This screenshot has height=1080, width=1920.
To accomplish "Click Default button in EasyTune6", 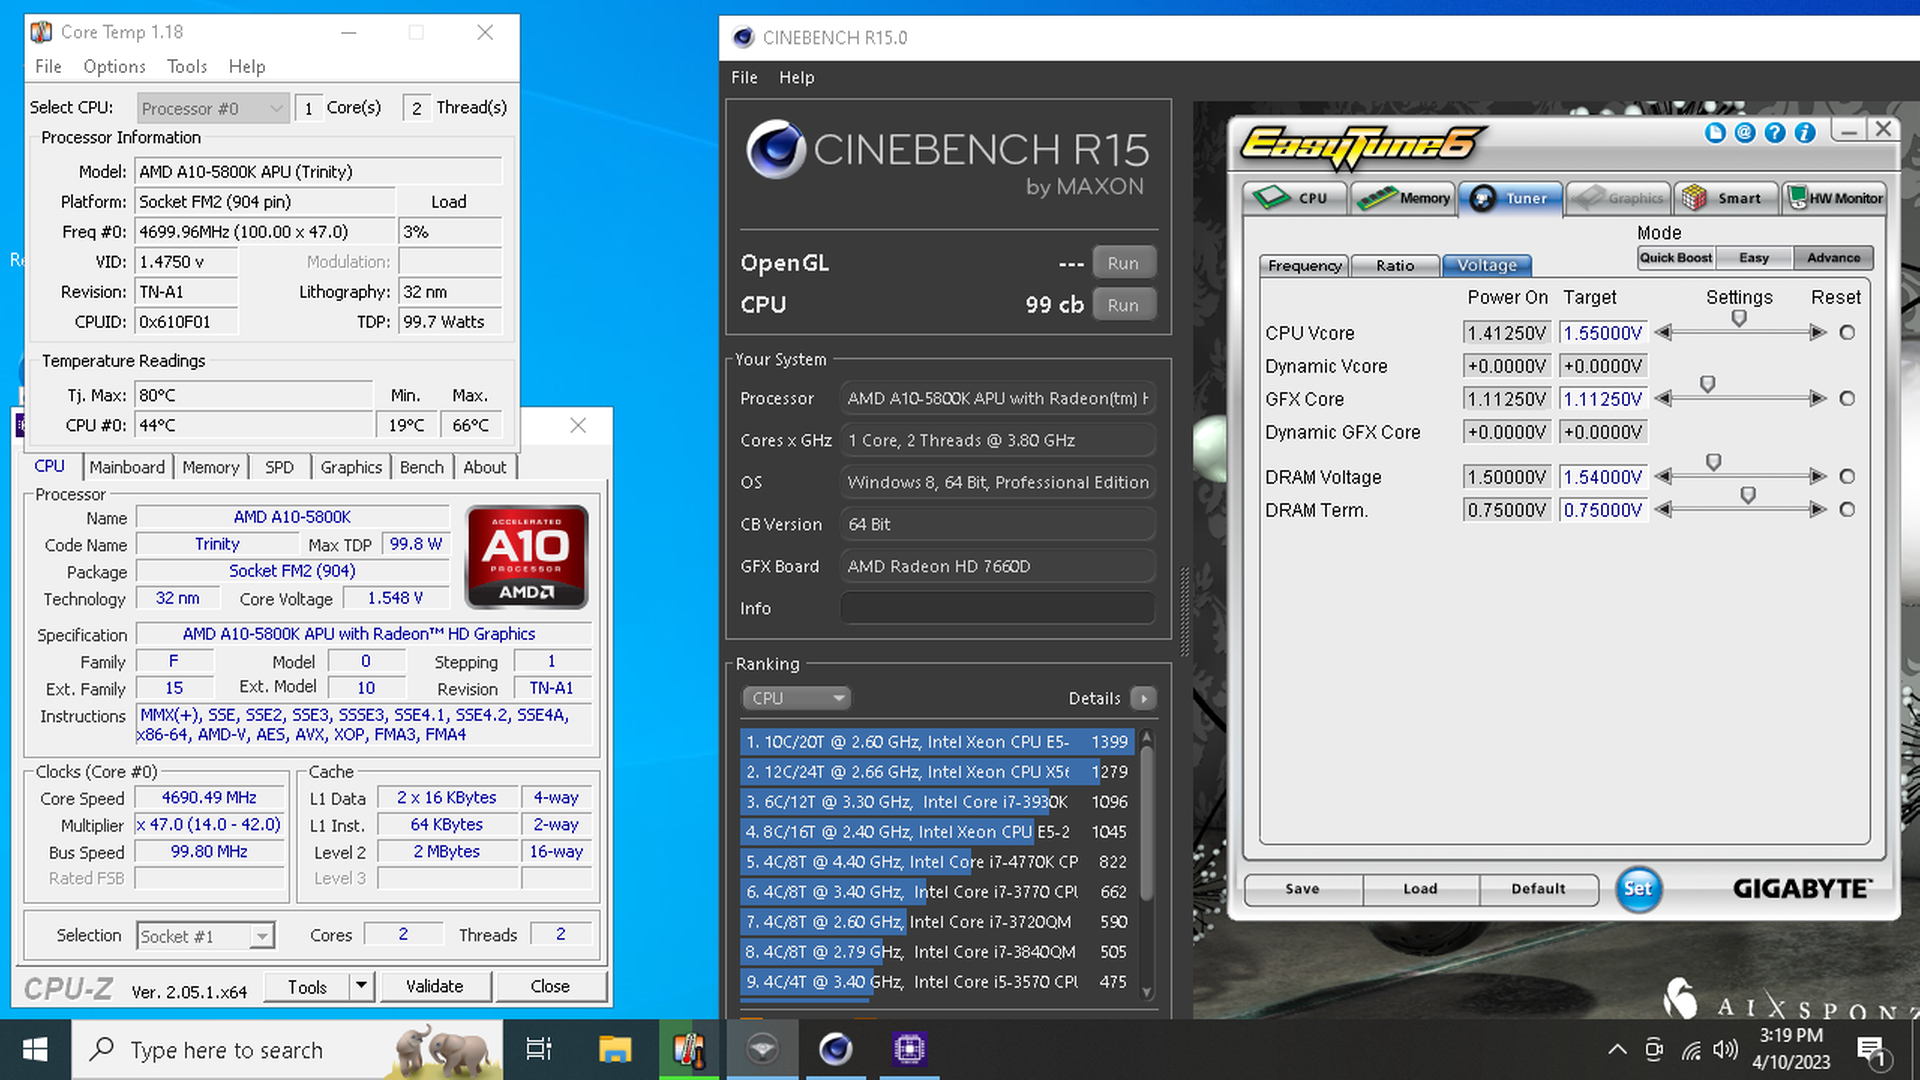I will [1538, 889].
